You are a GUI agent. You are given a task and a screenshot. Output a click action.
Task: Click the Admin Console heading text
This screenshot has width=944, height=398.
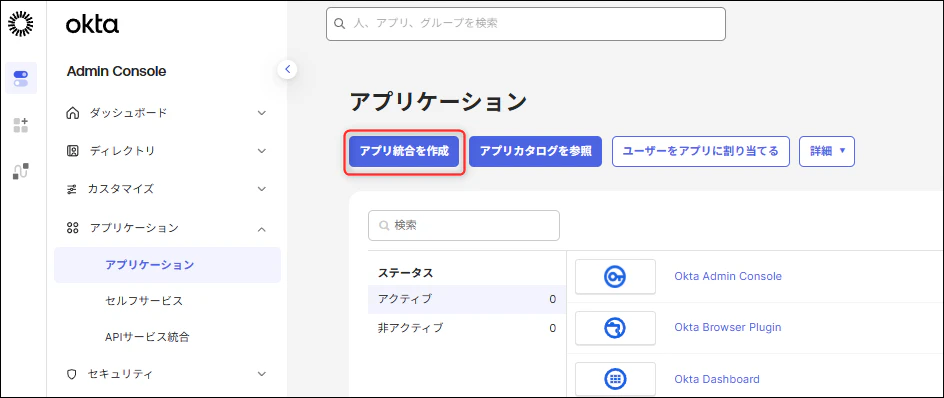coord(116,72)
